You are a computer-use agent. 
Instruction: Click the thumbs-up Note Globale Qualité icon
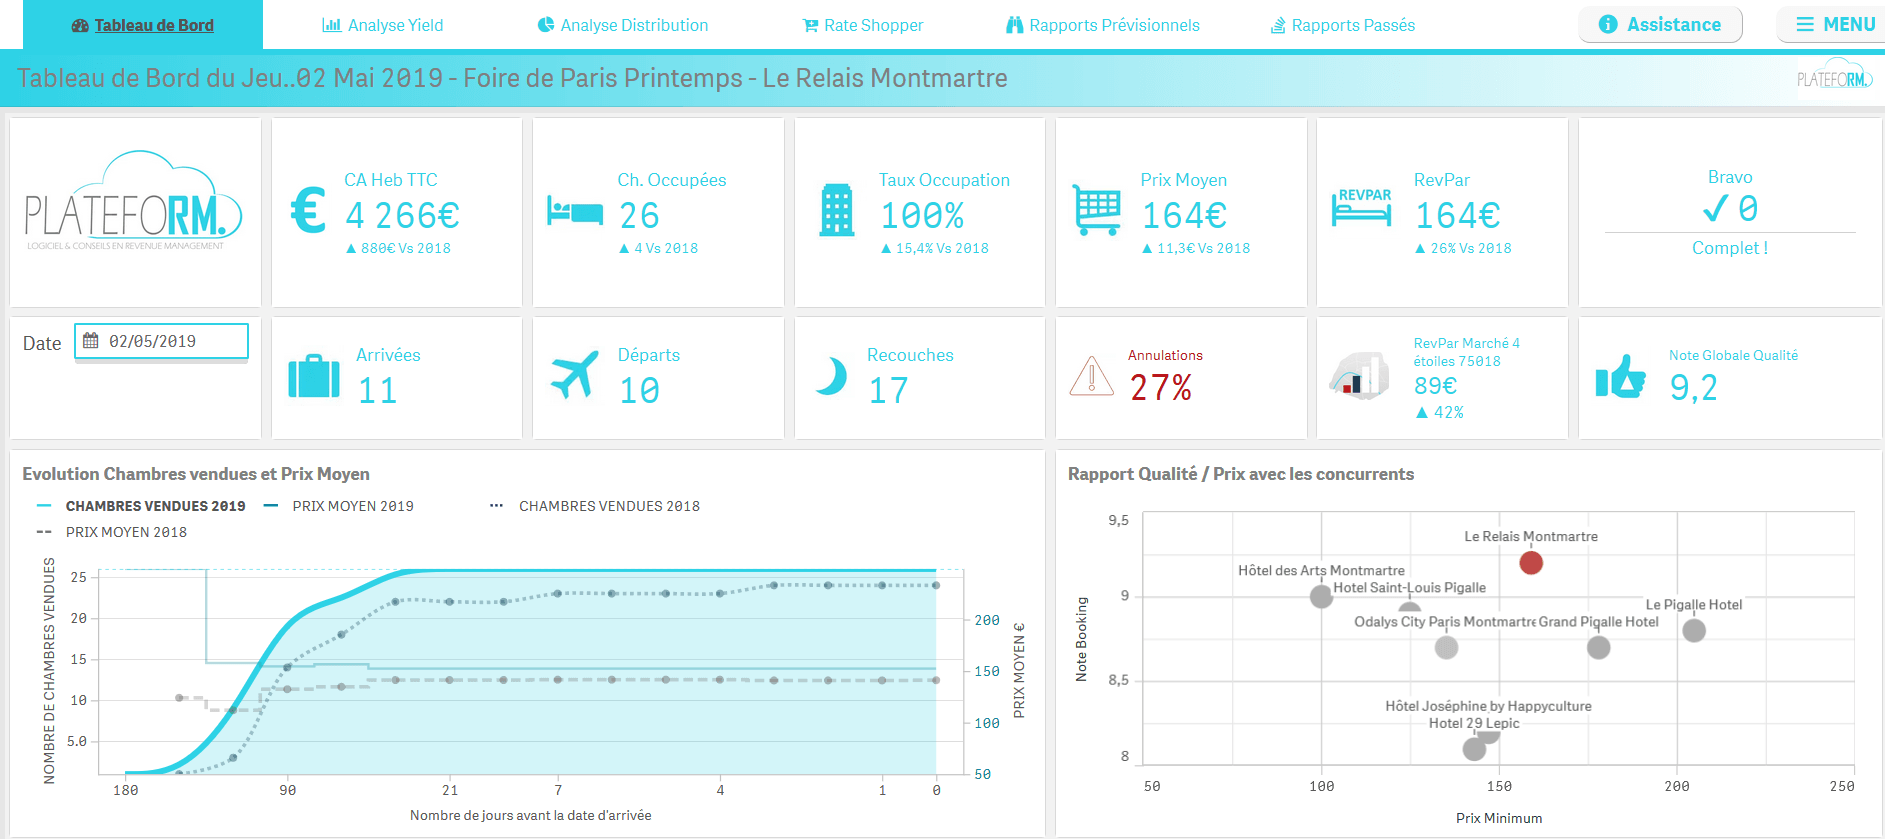[x=1620, y=377]
